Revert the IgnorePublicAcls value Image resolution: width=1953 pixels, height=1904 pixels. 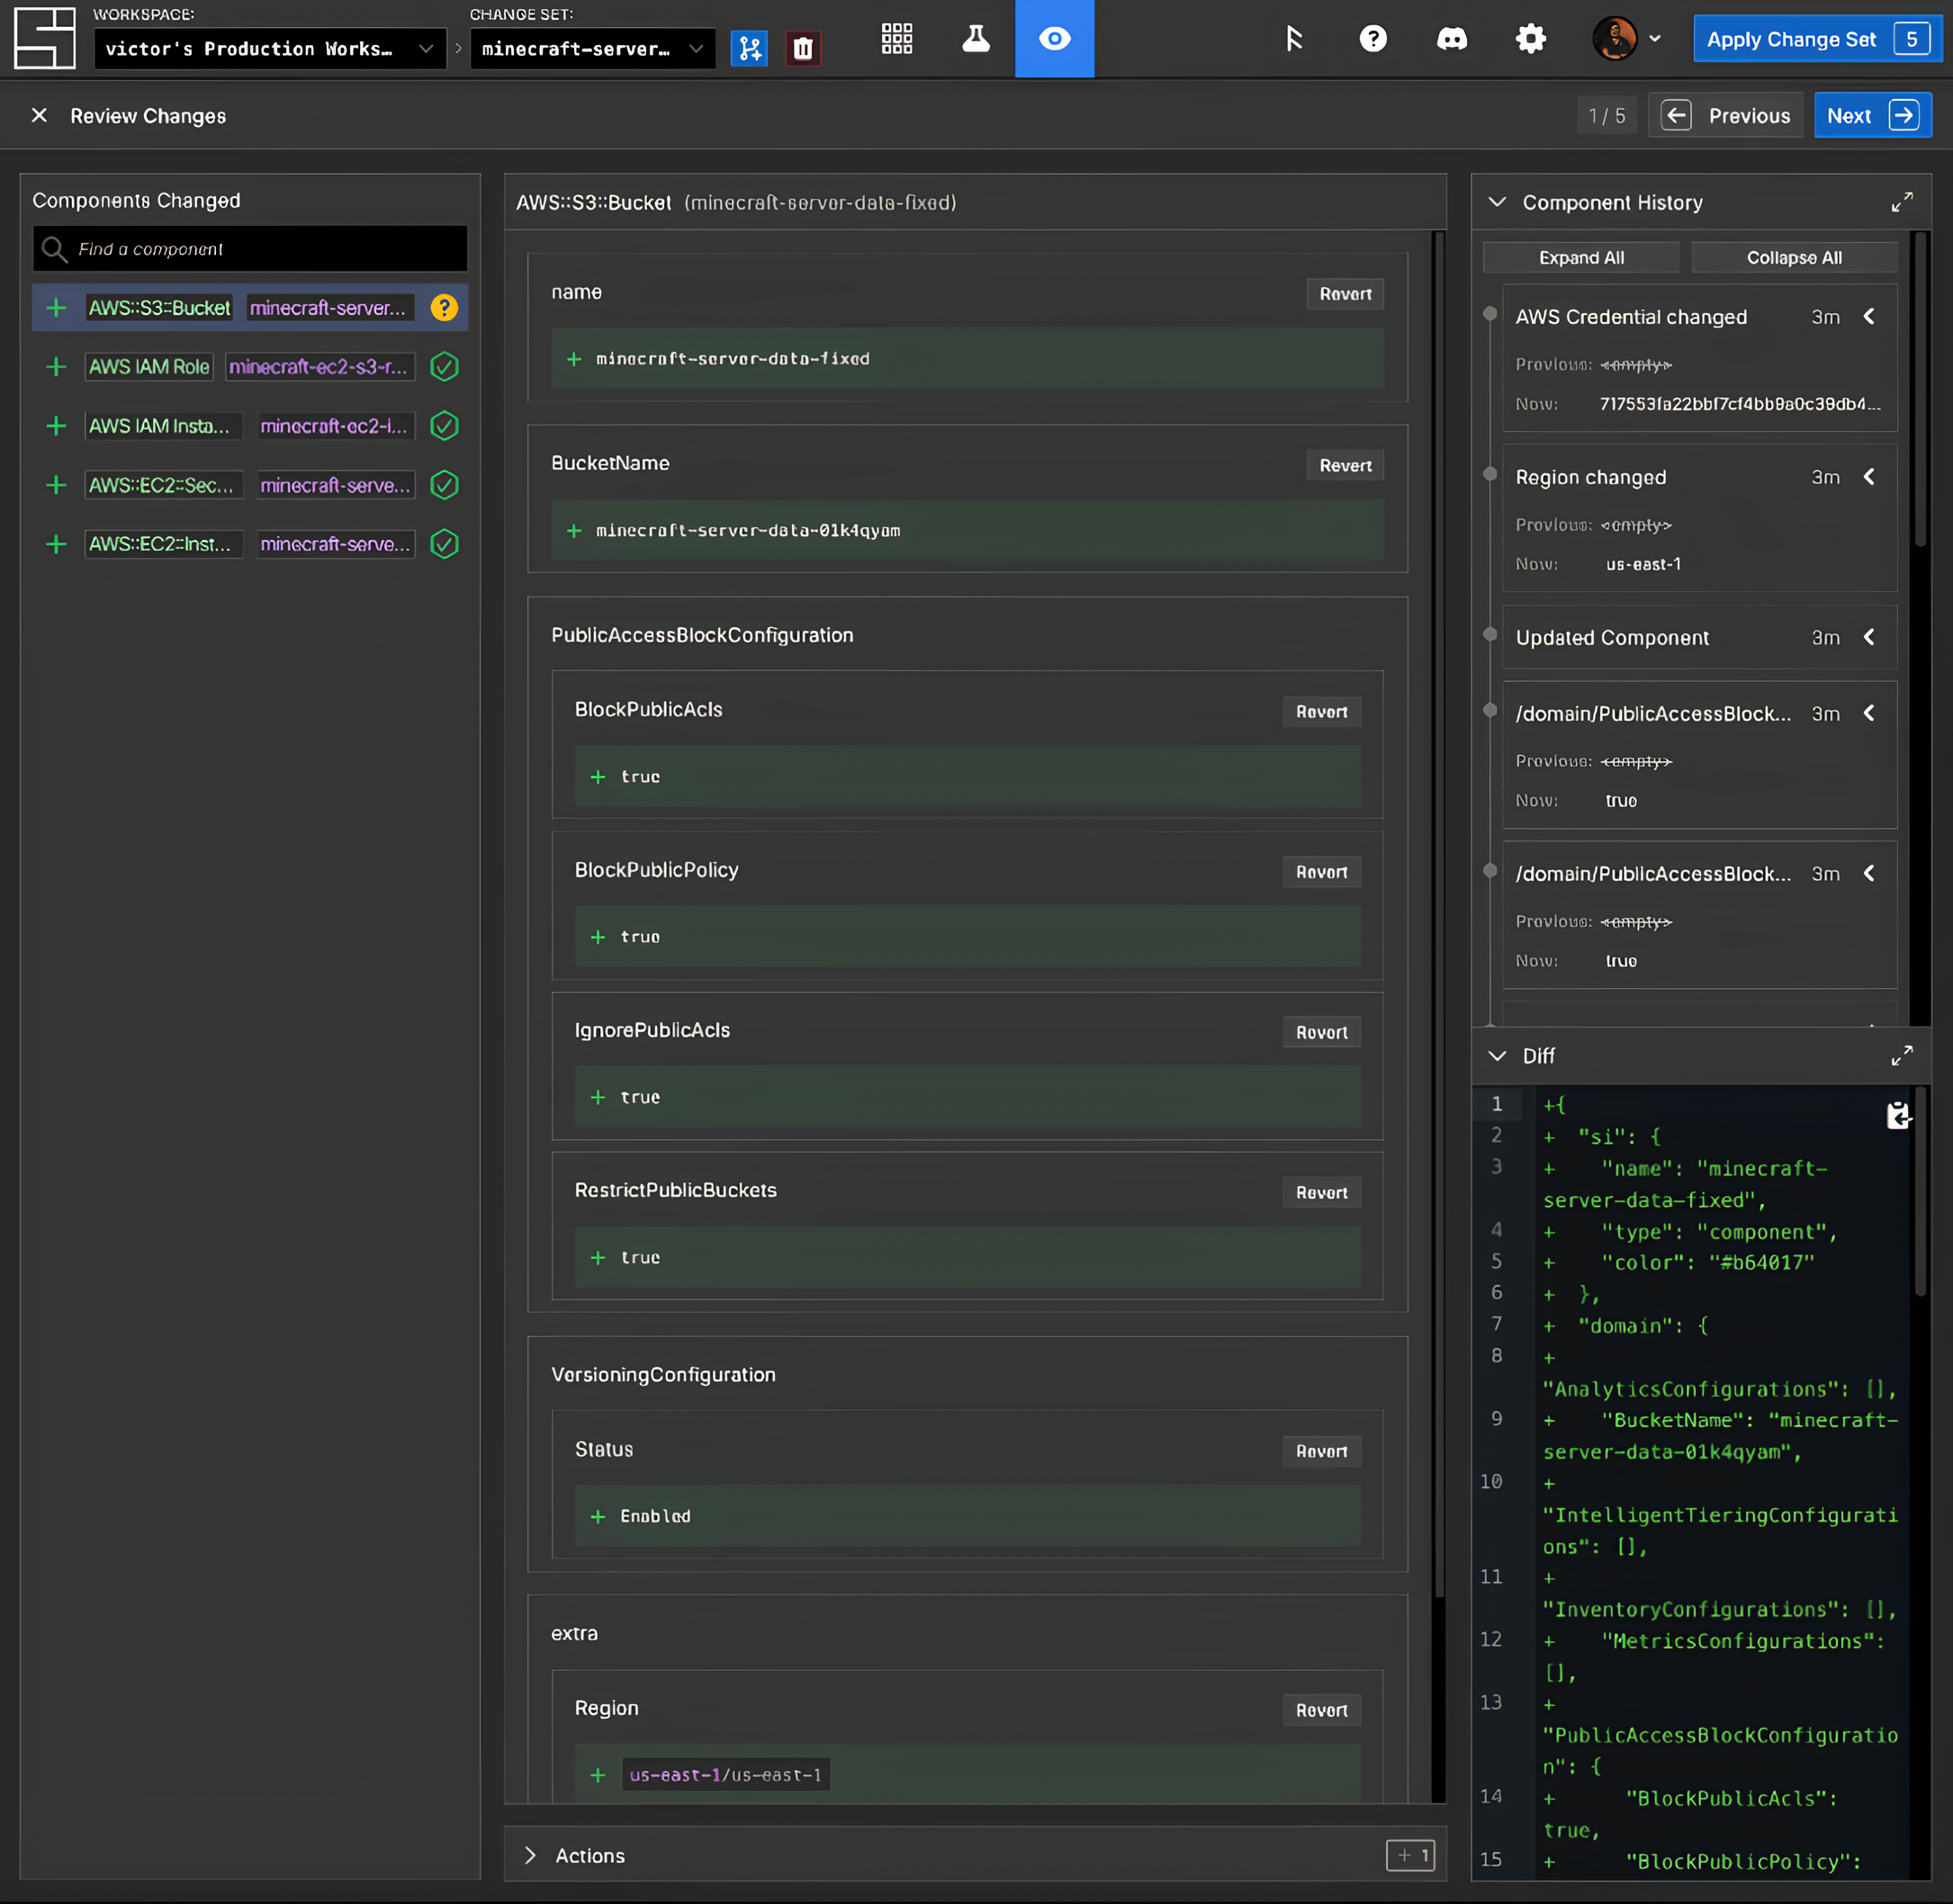click(x=1321, y=1032)
